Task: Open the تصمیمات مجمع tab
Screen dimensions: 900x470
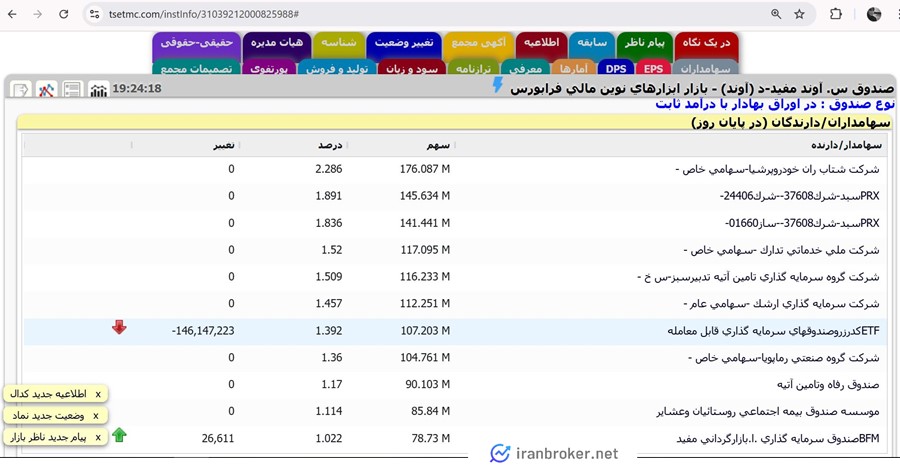Action: click(196, 68)
